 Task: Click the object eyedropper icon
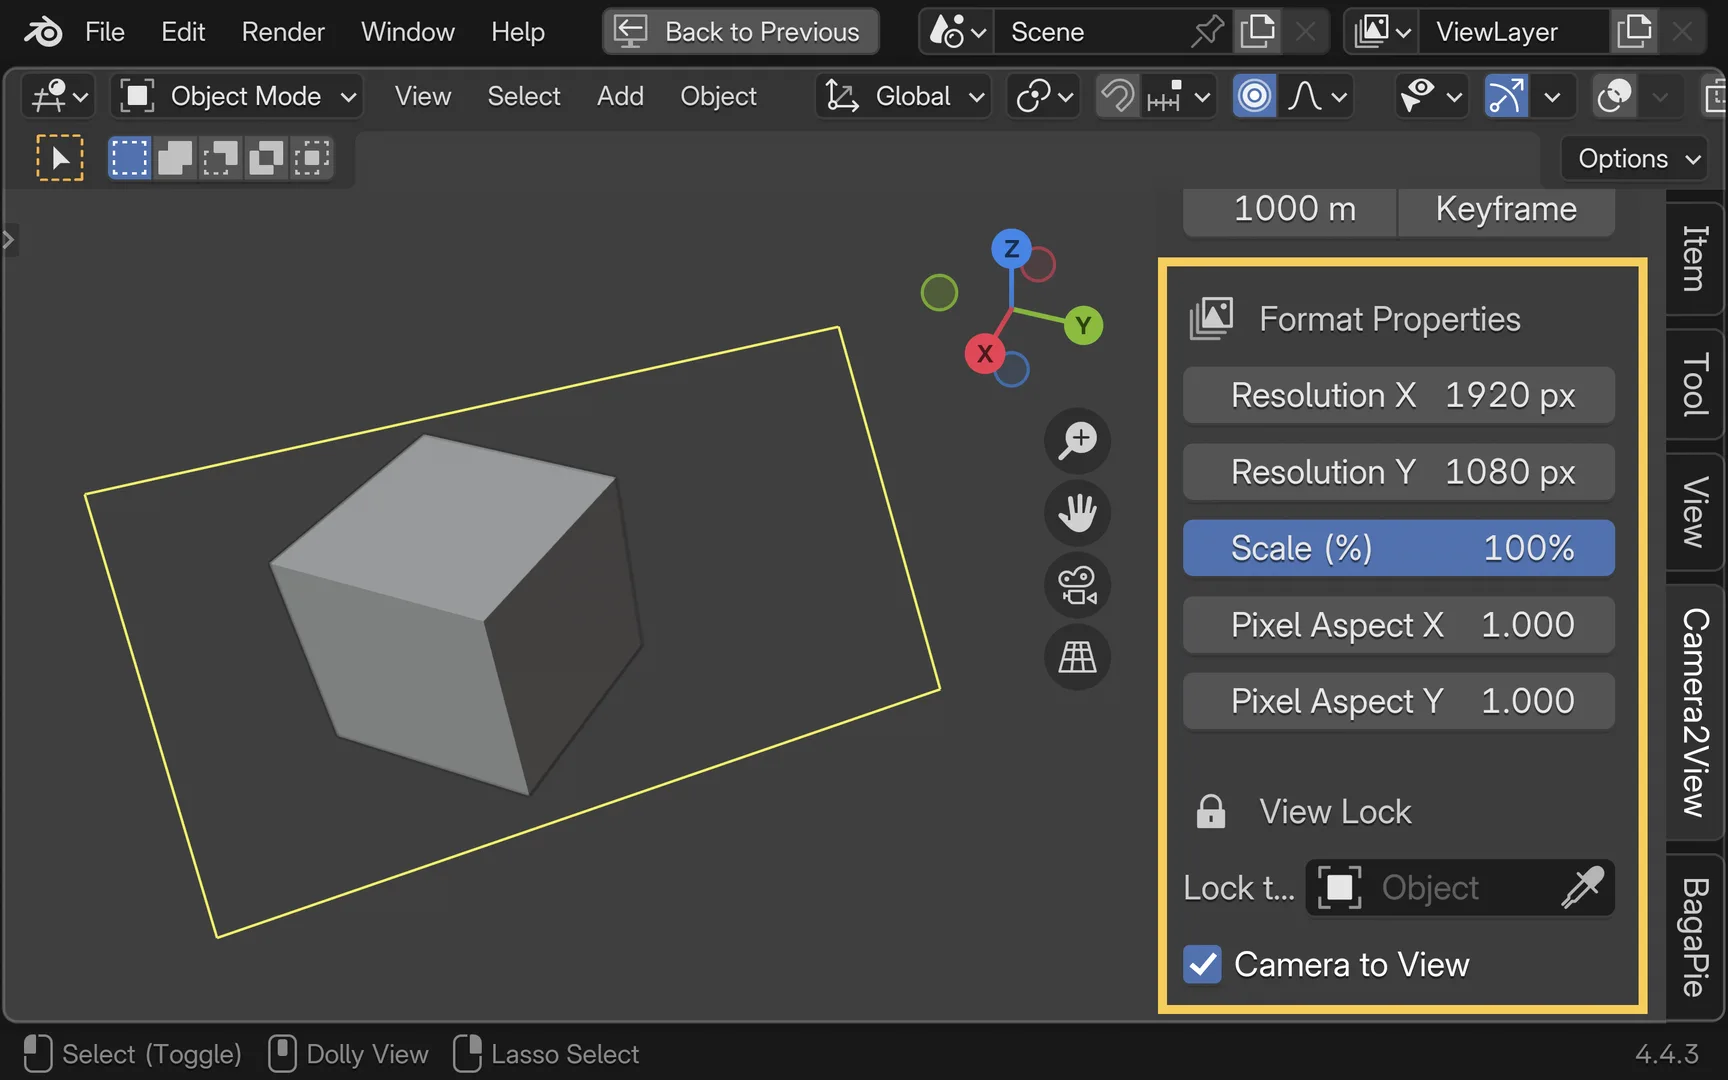point(1583,888)
